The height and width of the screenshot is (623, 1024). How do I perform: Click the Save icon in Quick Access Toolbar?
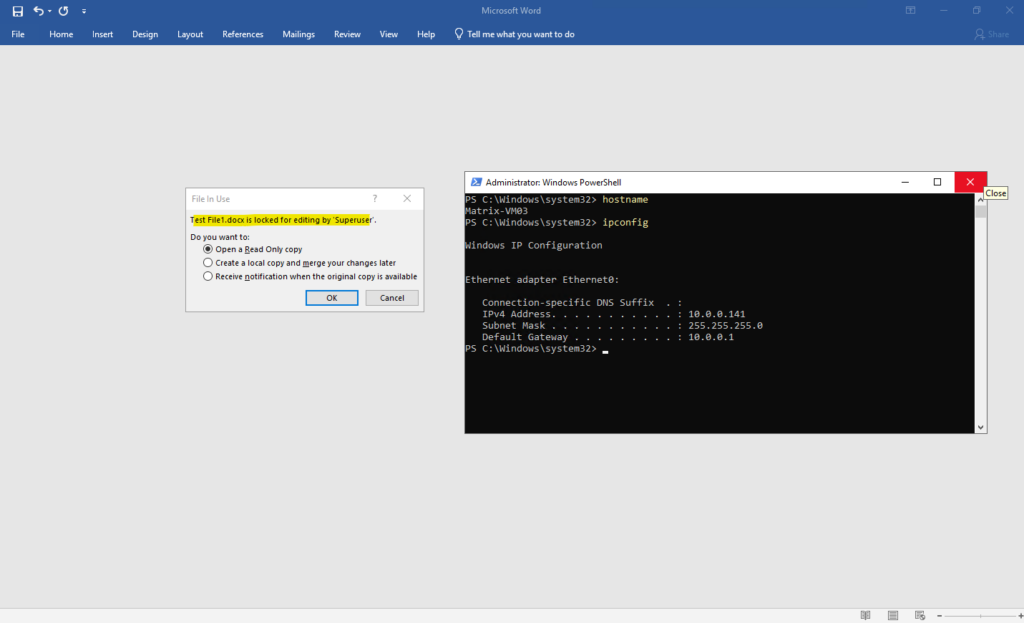pyautogui.click(x=17, y=11)
